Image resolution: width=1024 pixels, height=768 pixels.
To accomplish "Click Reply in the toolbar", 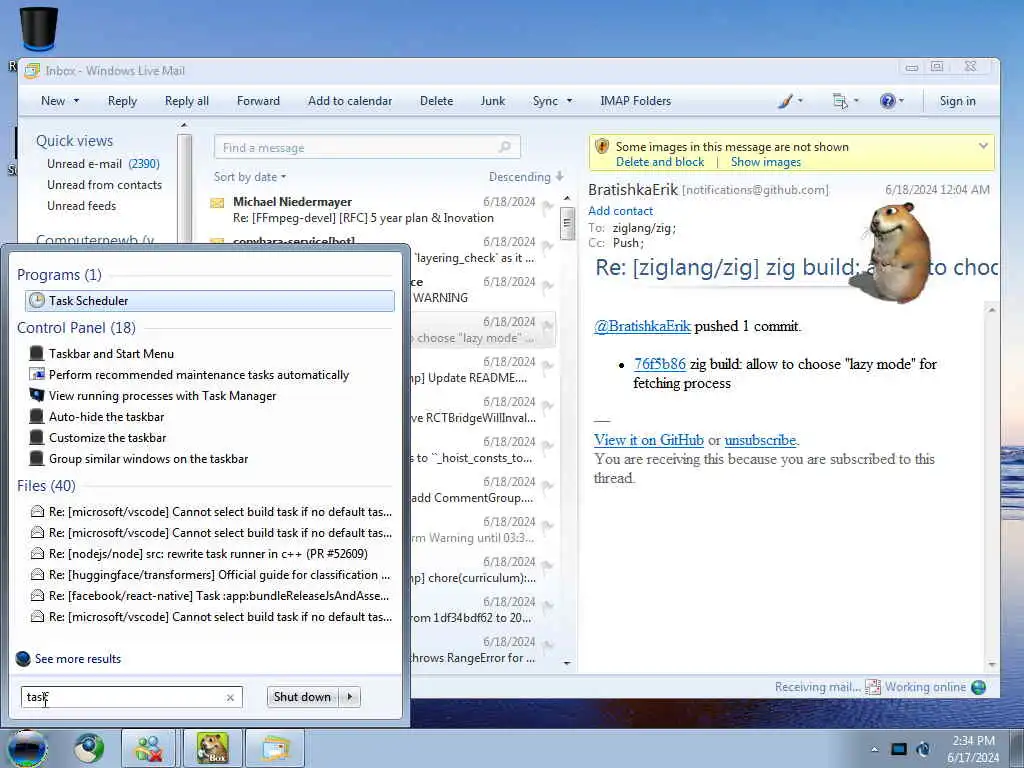I will pyautogui.click(x=122, y=101).
